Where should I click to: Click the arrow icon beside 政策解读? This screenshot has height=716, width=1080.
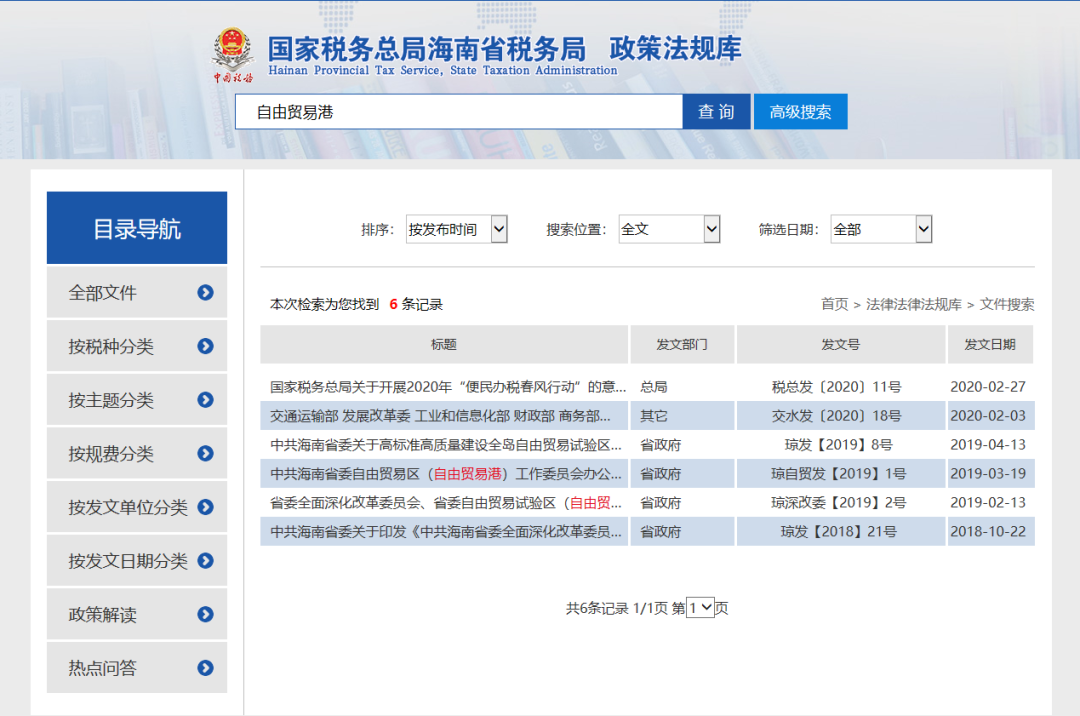point(205,614)
